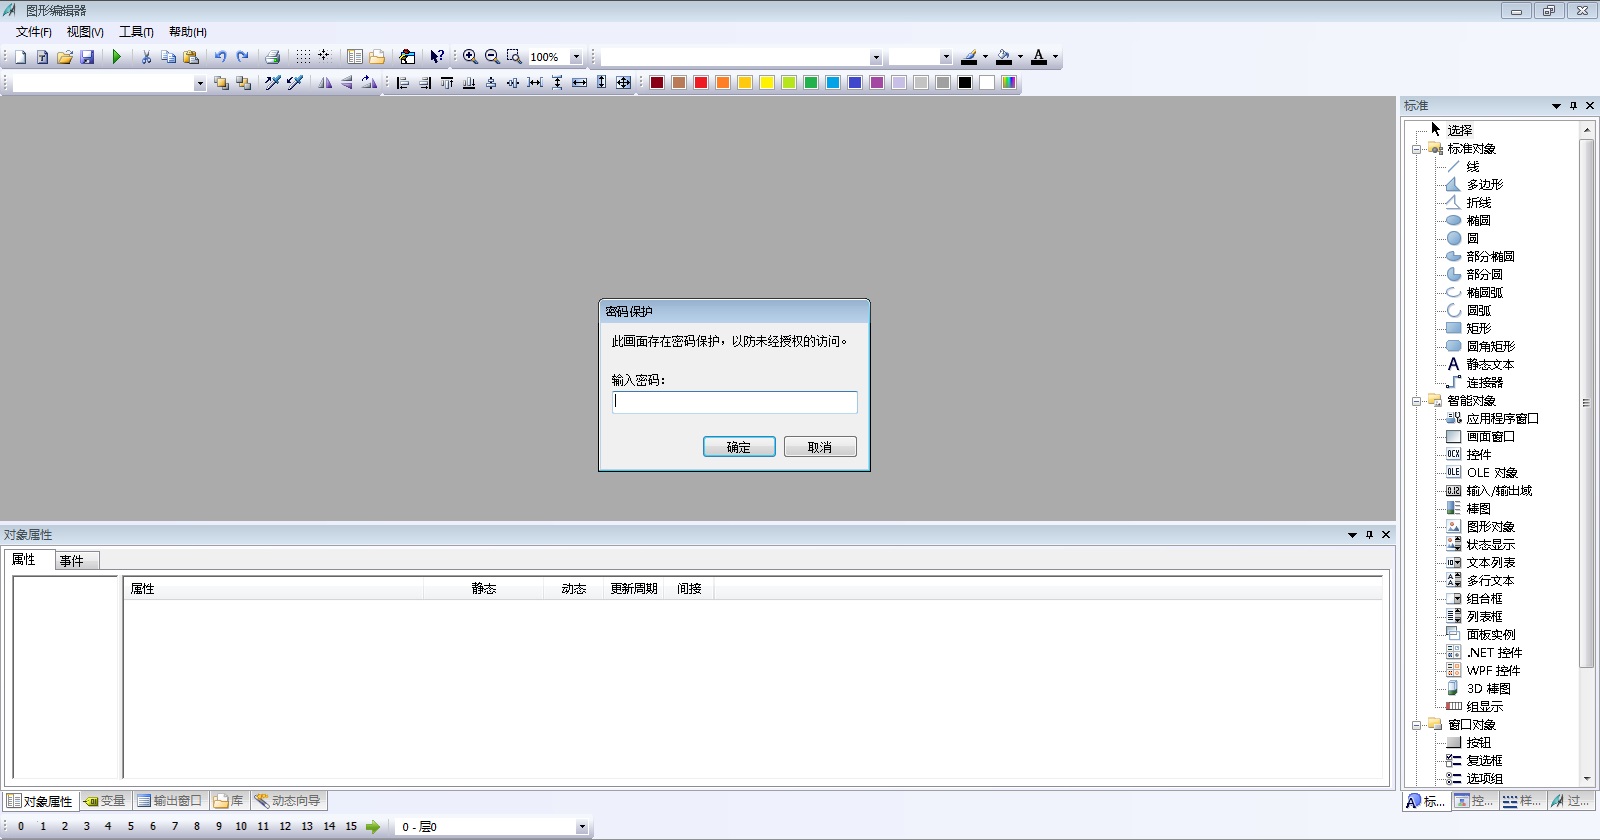Collapse the 标准对象 tree node

pyautogui.click(x=1416, y=149)
